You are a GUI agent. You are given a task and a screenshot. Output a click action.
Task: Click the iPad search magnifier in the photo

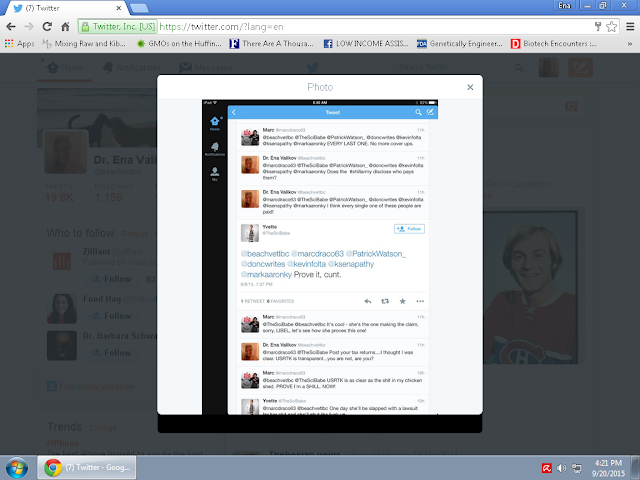coord(418,112)
